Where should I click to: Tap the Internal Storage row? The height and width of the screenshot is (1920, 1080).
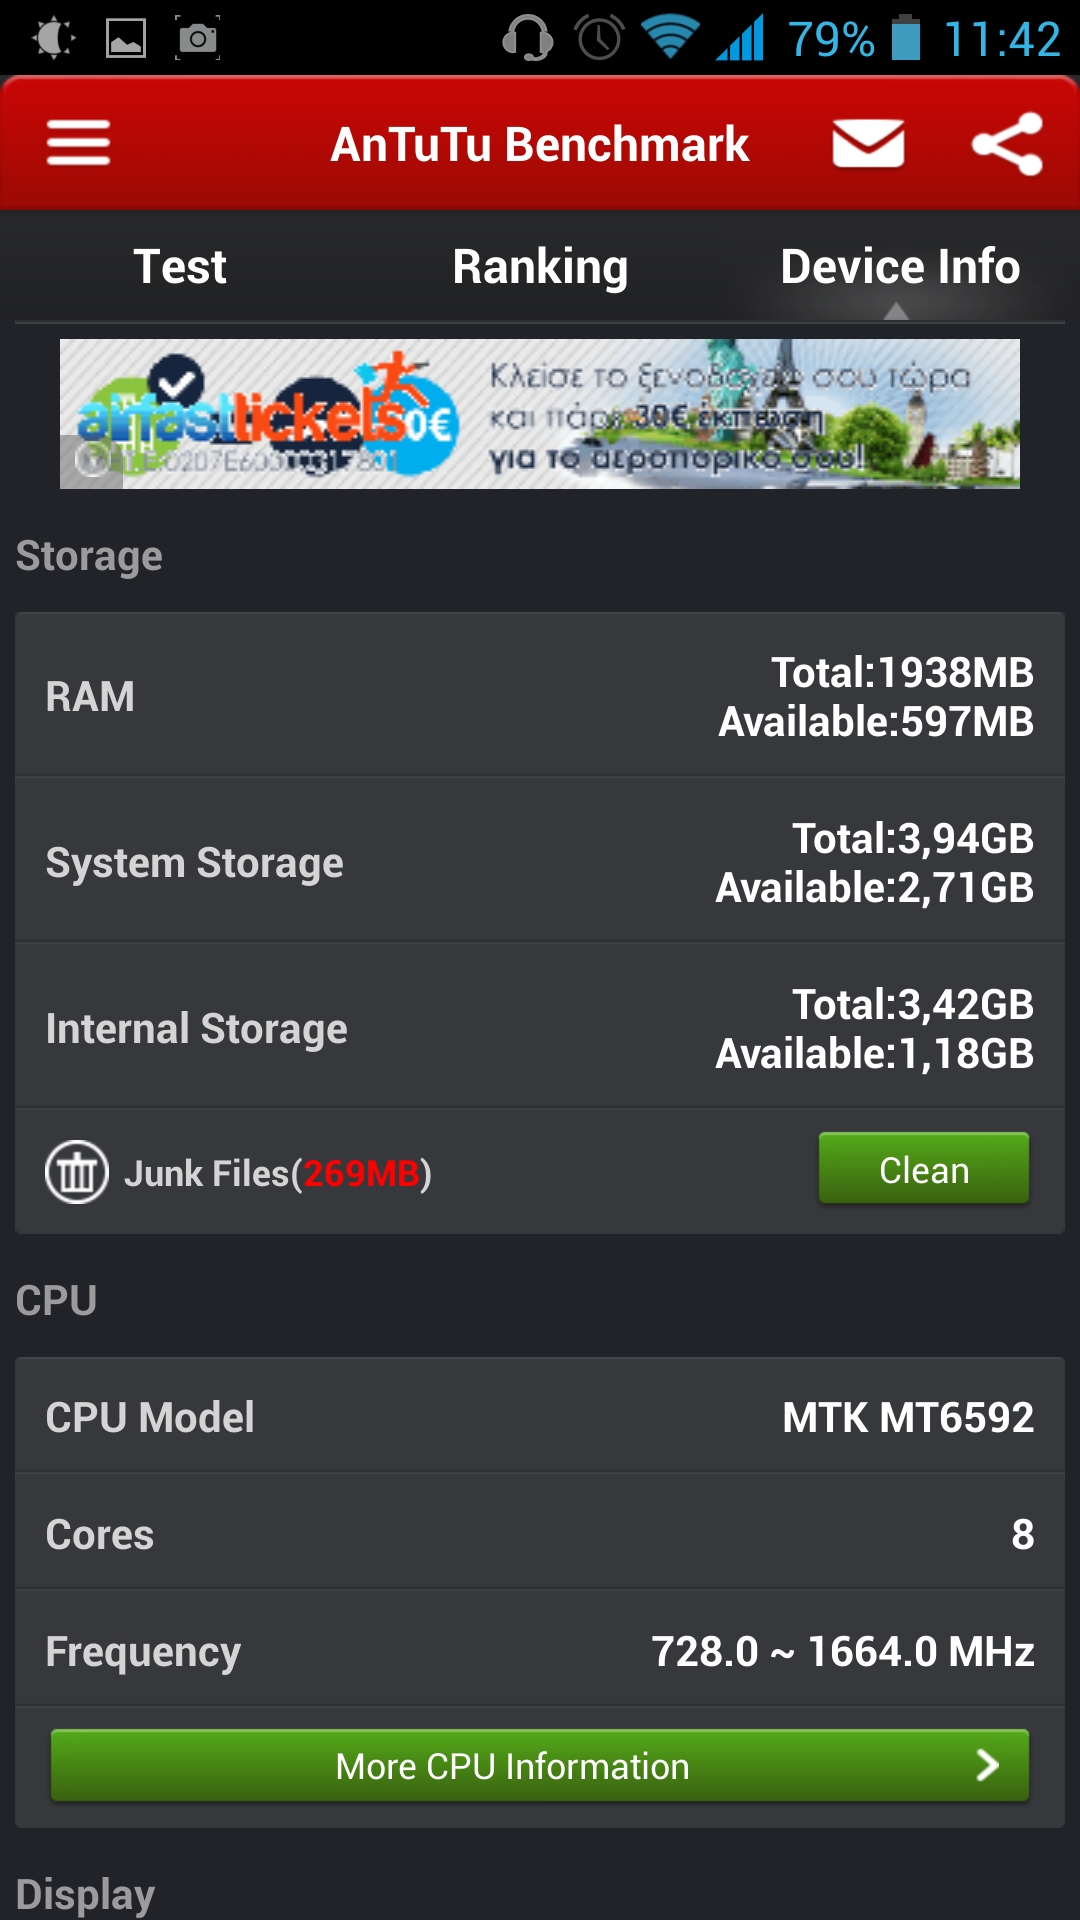click(x=540, y=1028)
